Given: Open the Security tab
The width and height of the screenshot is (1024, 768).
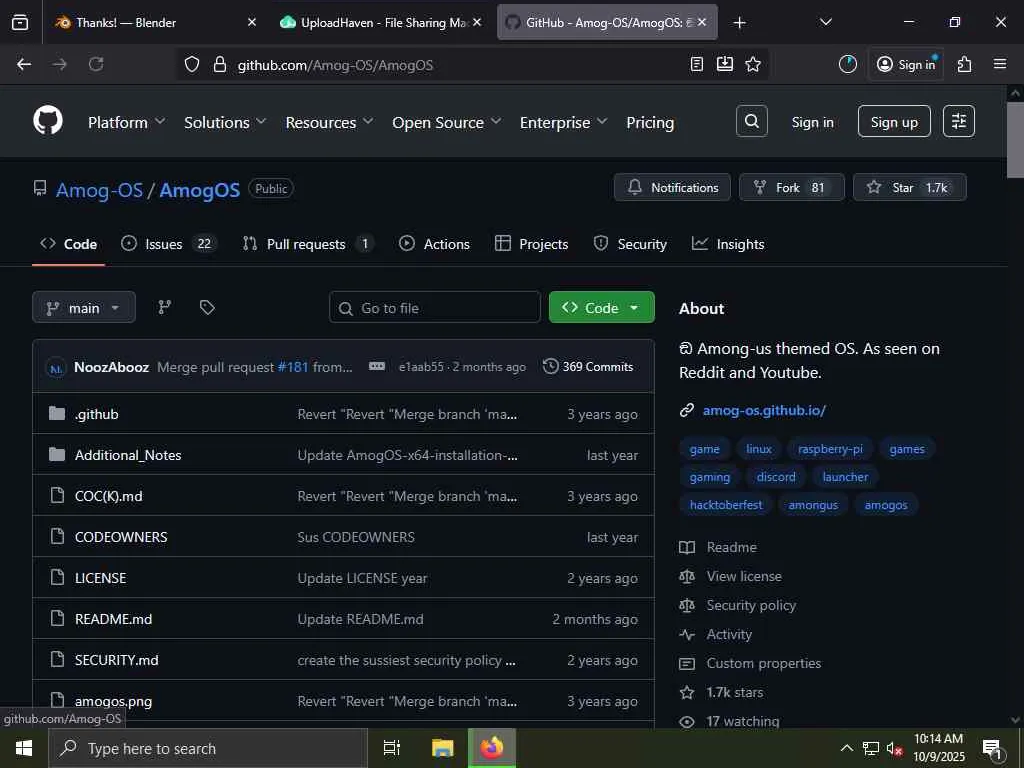Looking at the screenshot, I should point(630,244).
